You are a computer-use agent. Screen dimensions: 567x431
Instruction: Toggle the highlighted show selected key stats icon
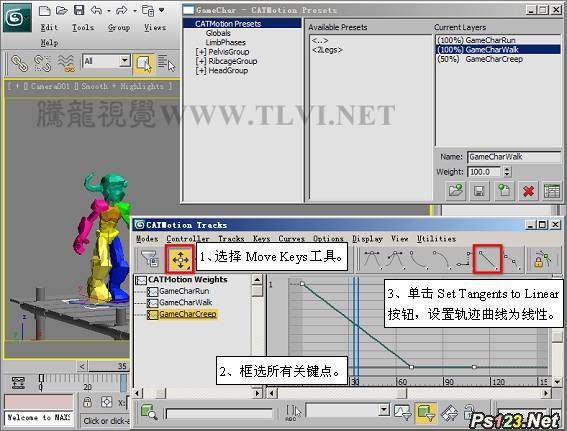click(x=426, y=412)
